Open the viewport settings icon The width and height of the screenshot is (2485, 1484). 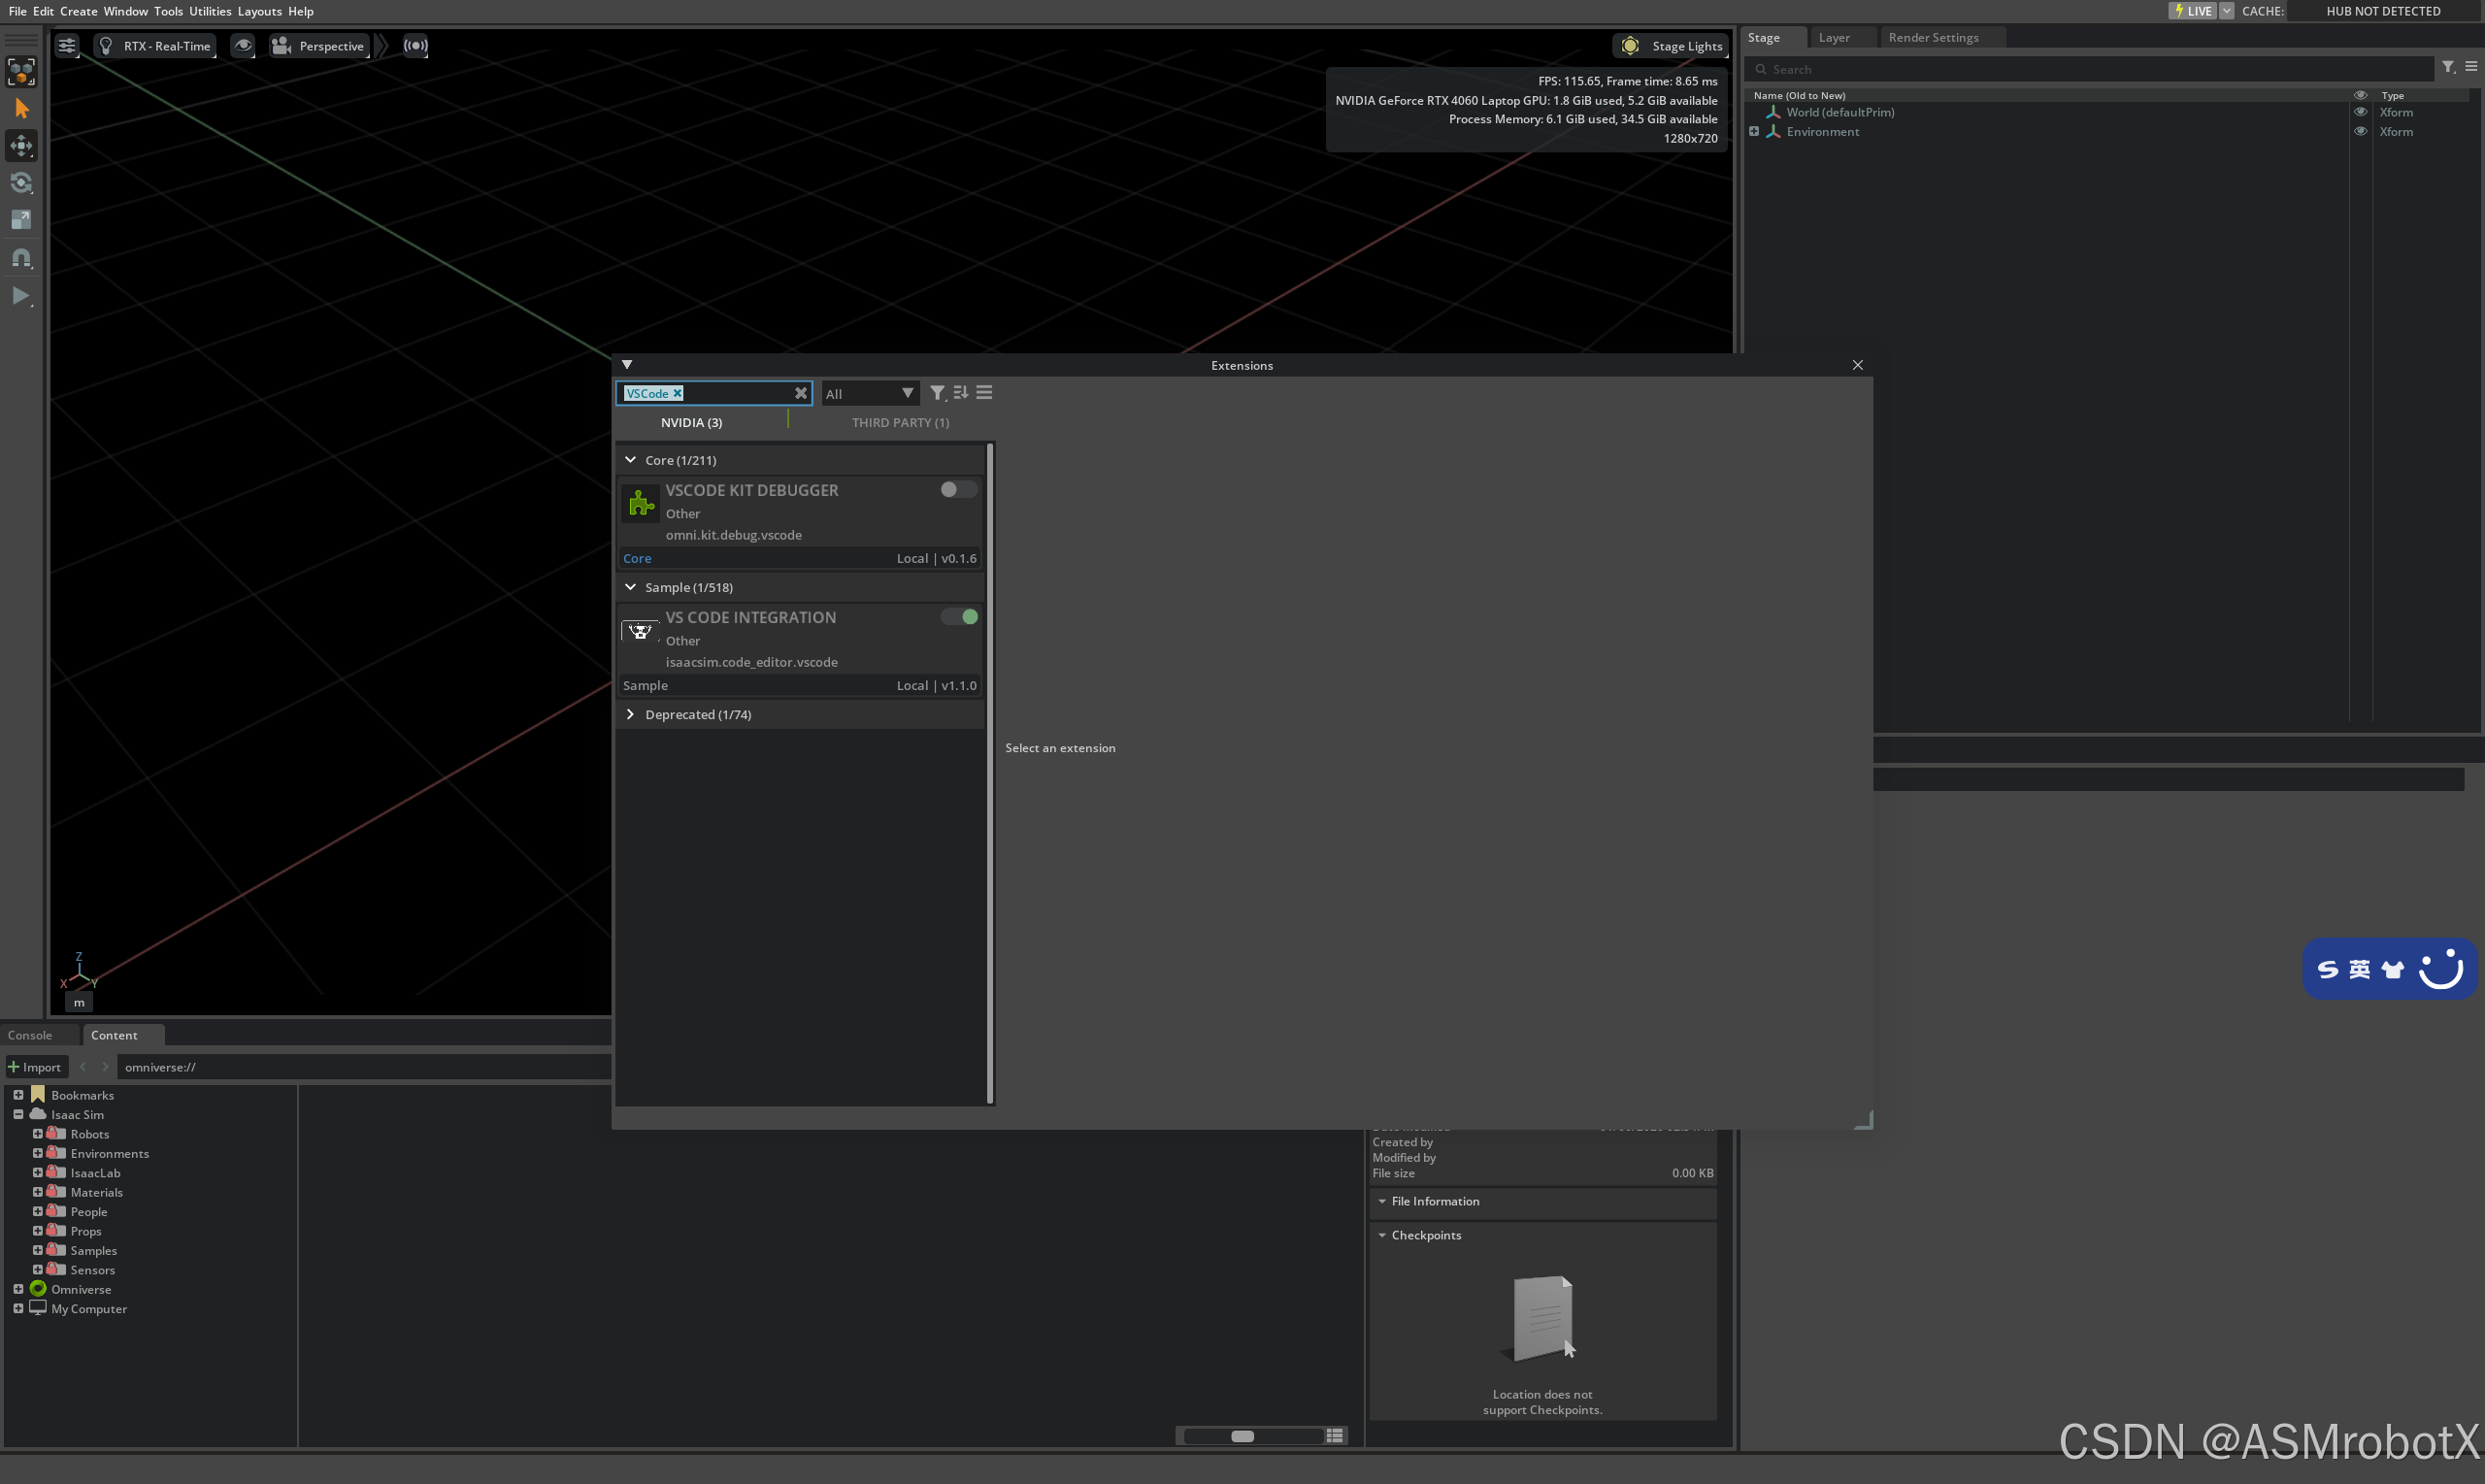[66, 46]
